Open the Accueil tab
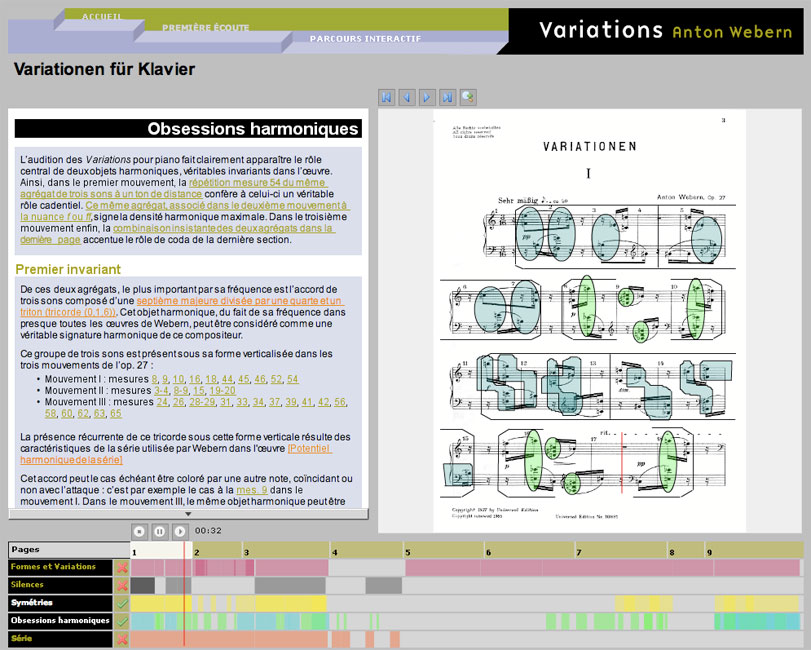This screenshot has height=650, width=811. [x=102, y=17]
